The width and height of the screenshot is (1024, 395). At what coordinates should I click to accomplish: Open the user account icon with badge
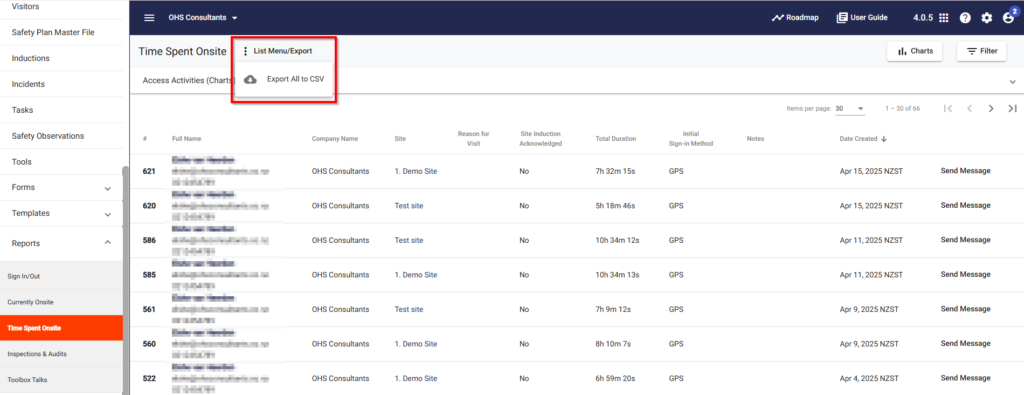(x=1009, y=17)
